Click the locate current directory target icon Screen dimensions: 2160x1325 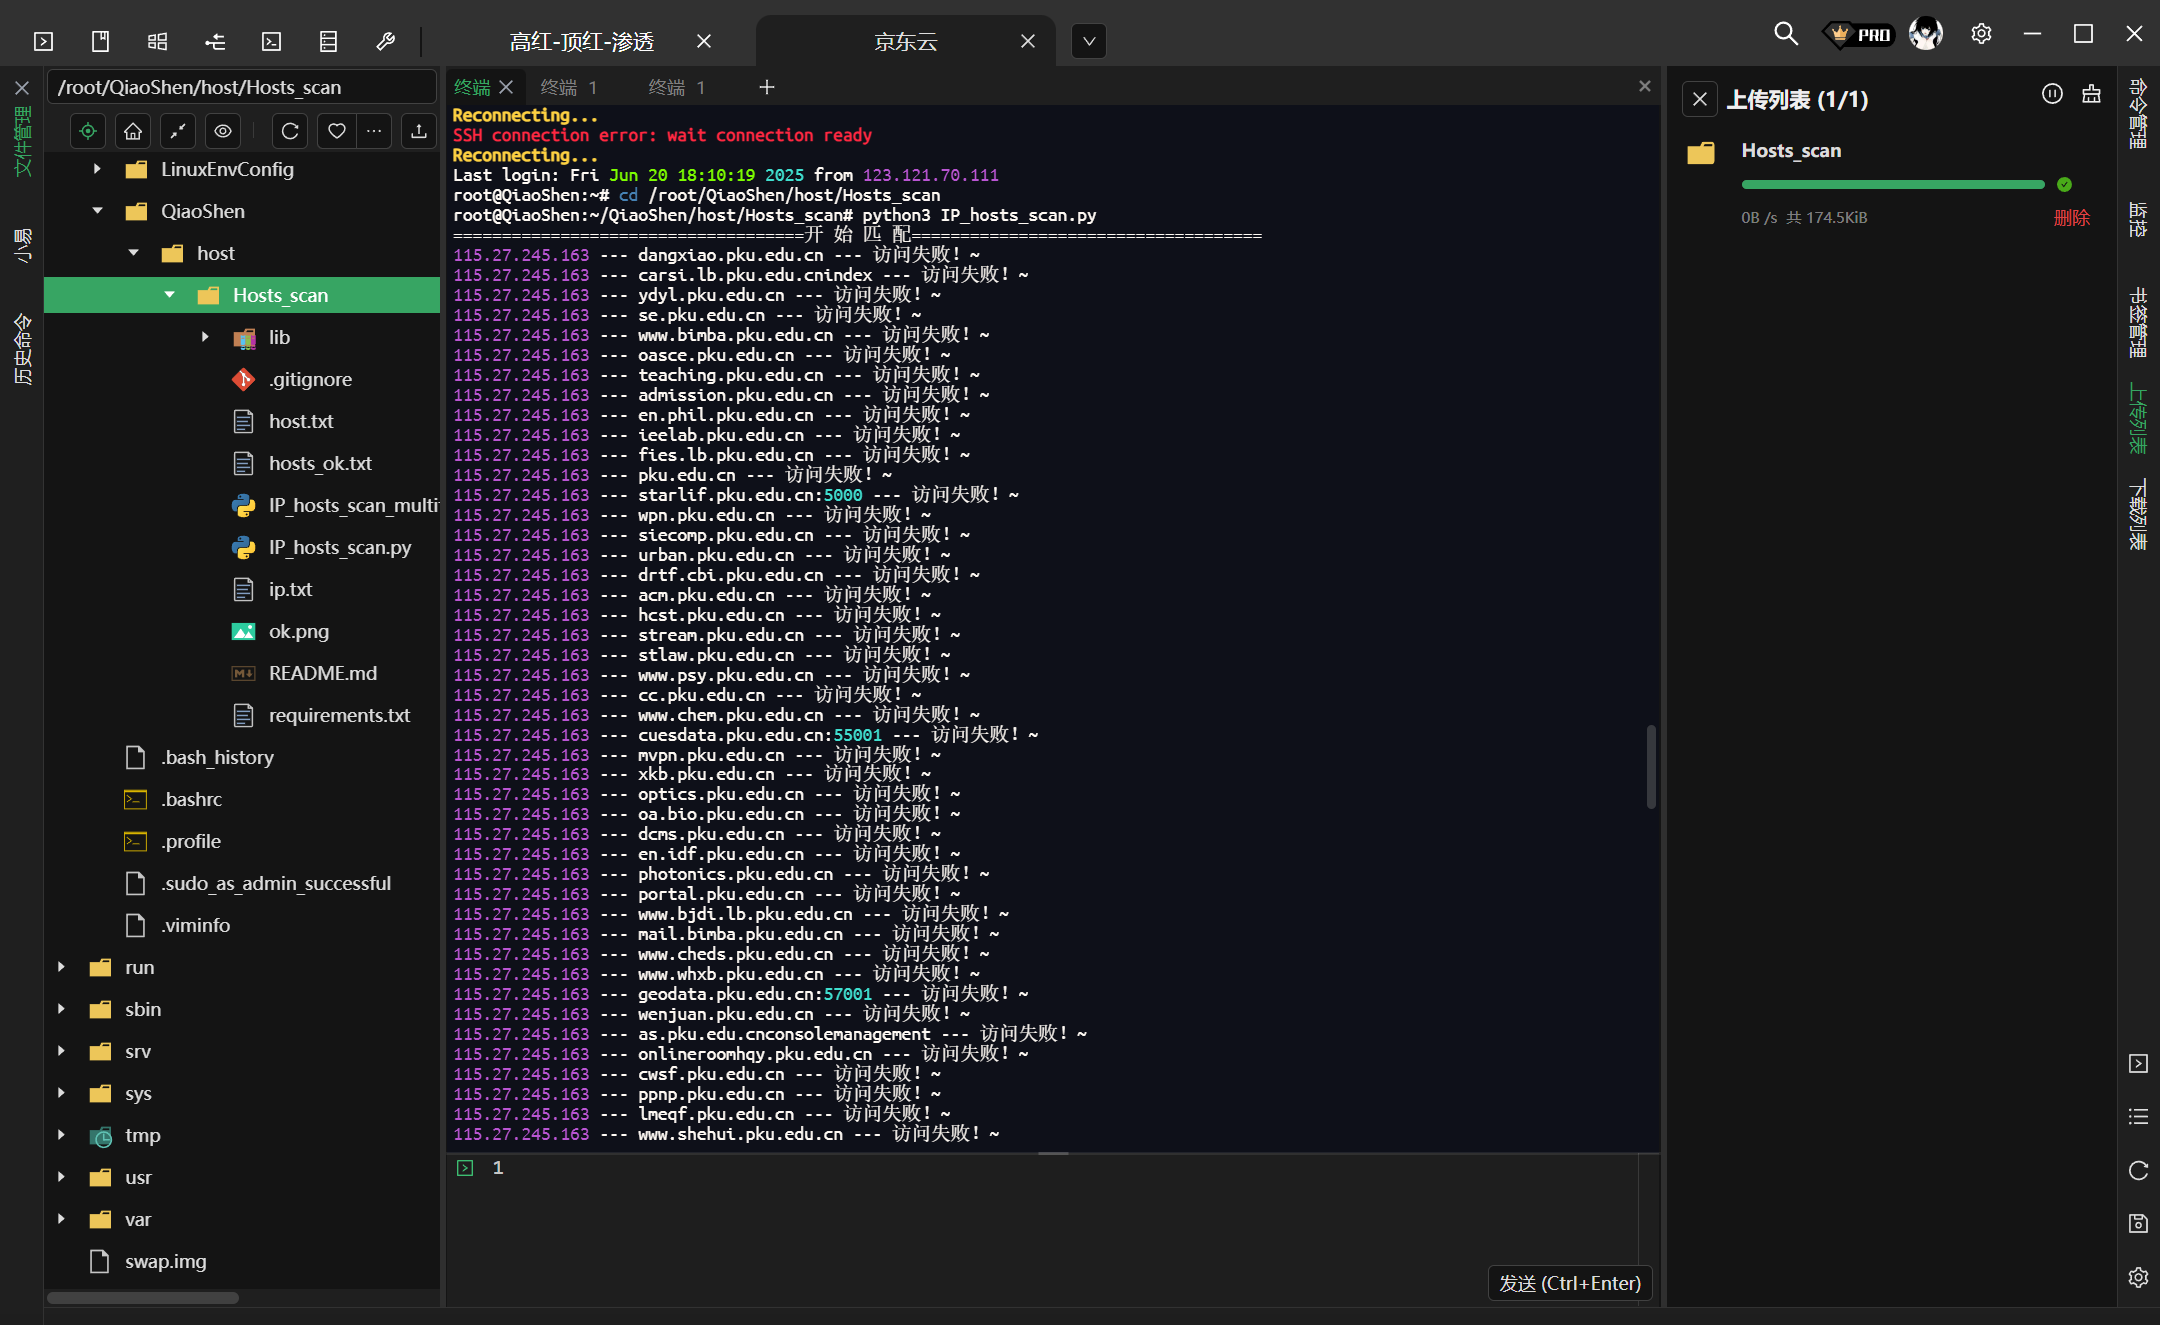tap(88, 131)
